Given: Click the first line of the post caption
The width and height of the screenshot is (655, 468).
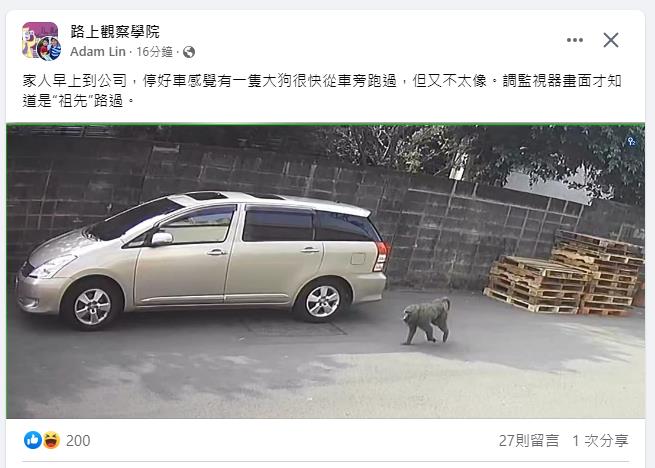Looking at the screenshot, I should 322,81.
